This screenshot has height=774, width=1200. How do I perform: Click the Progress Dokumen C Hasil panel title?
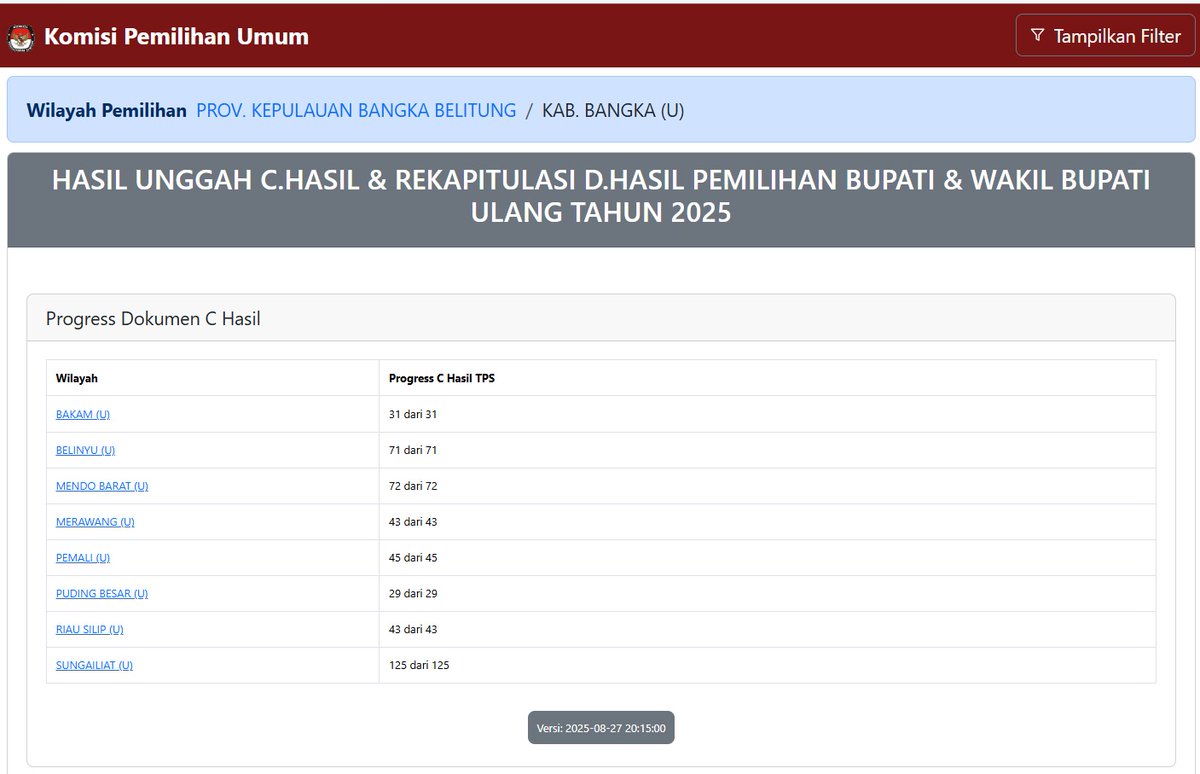click(152, 318)
